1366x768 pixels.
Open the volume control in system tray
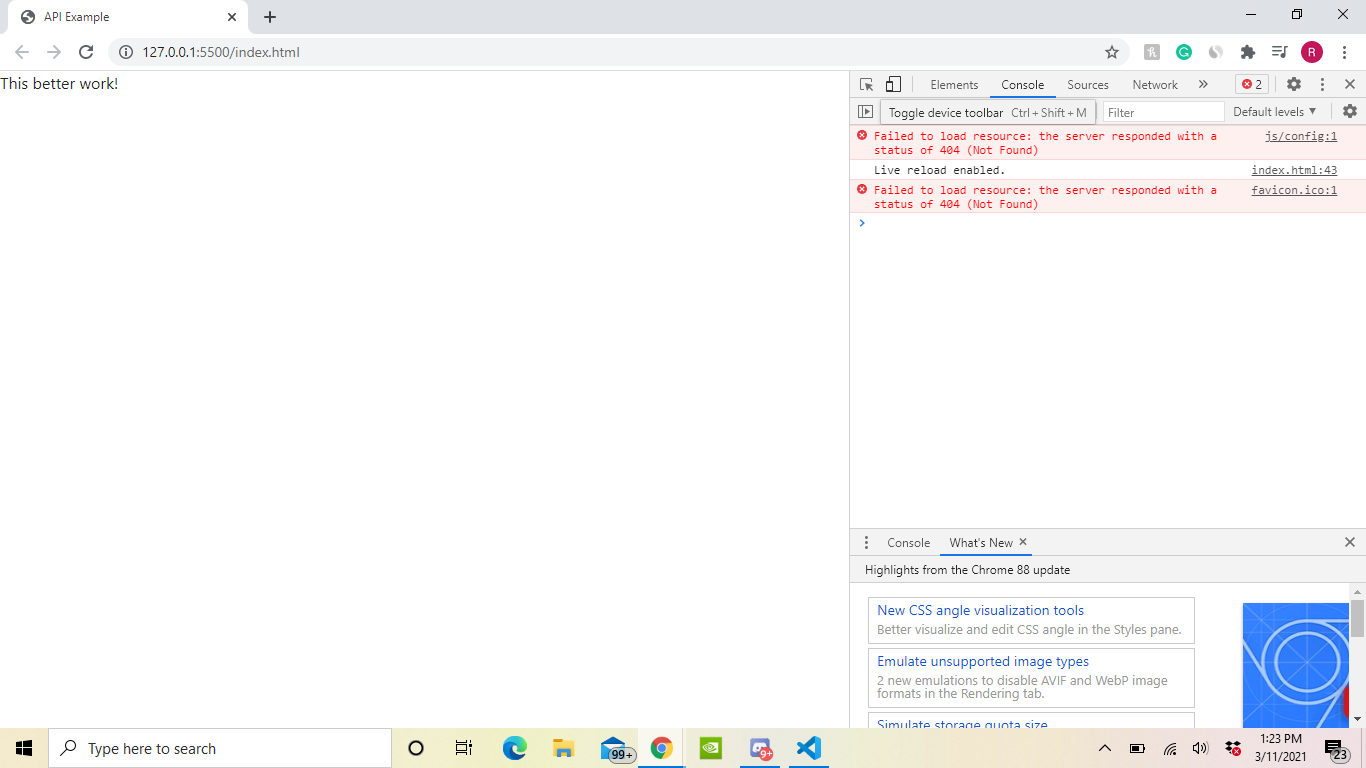click(x=1200, y=748)
